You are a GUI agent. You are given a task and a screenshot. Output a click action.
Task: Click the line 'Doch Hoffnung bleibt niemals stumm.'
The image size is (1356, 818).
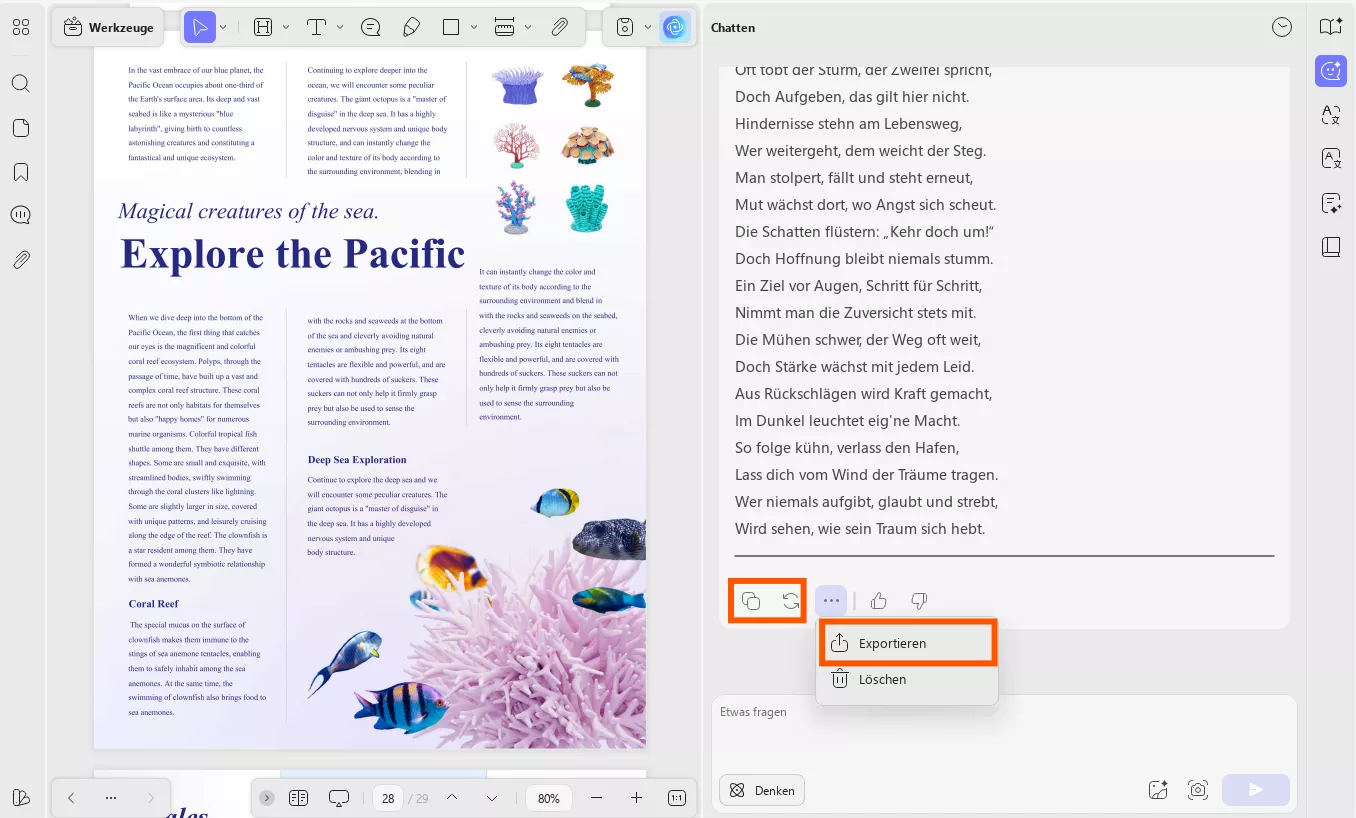864,259
